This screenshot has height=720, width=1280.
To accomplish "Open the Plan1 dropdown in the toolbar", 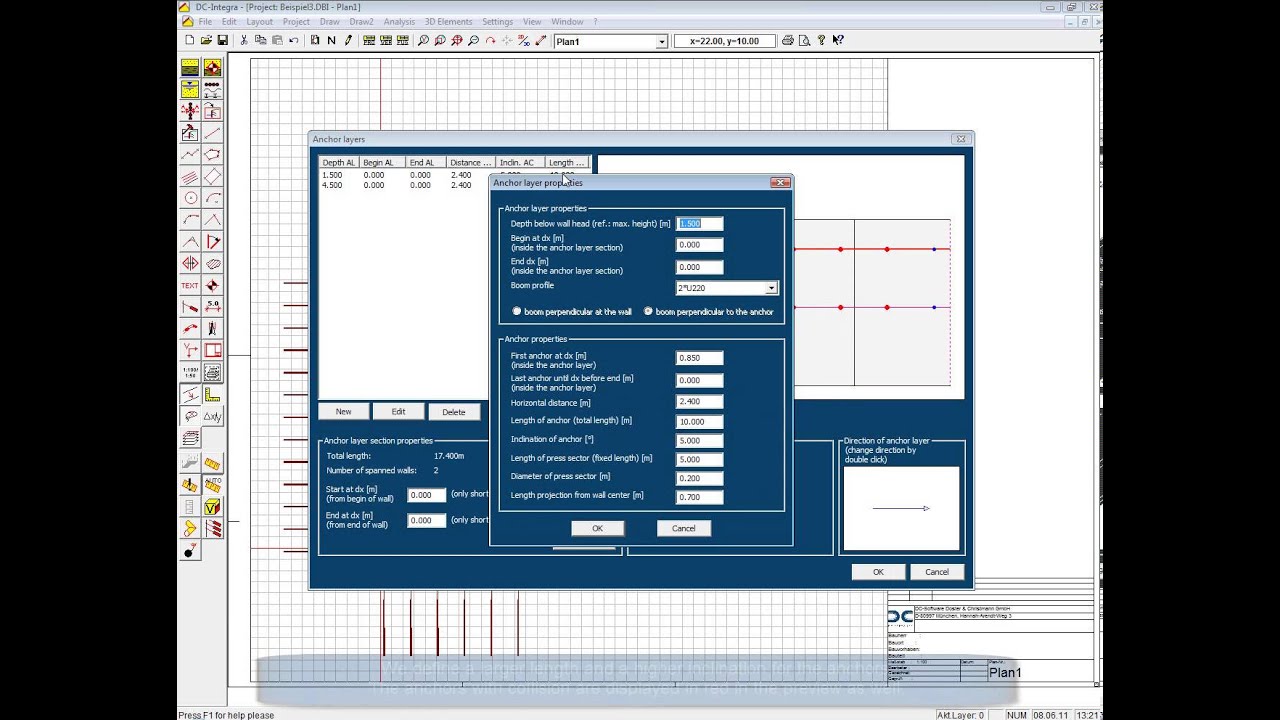I will pyautogui.click(x=661, y=41).
